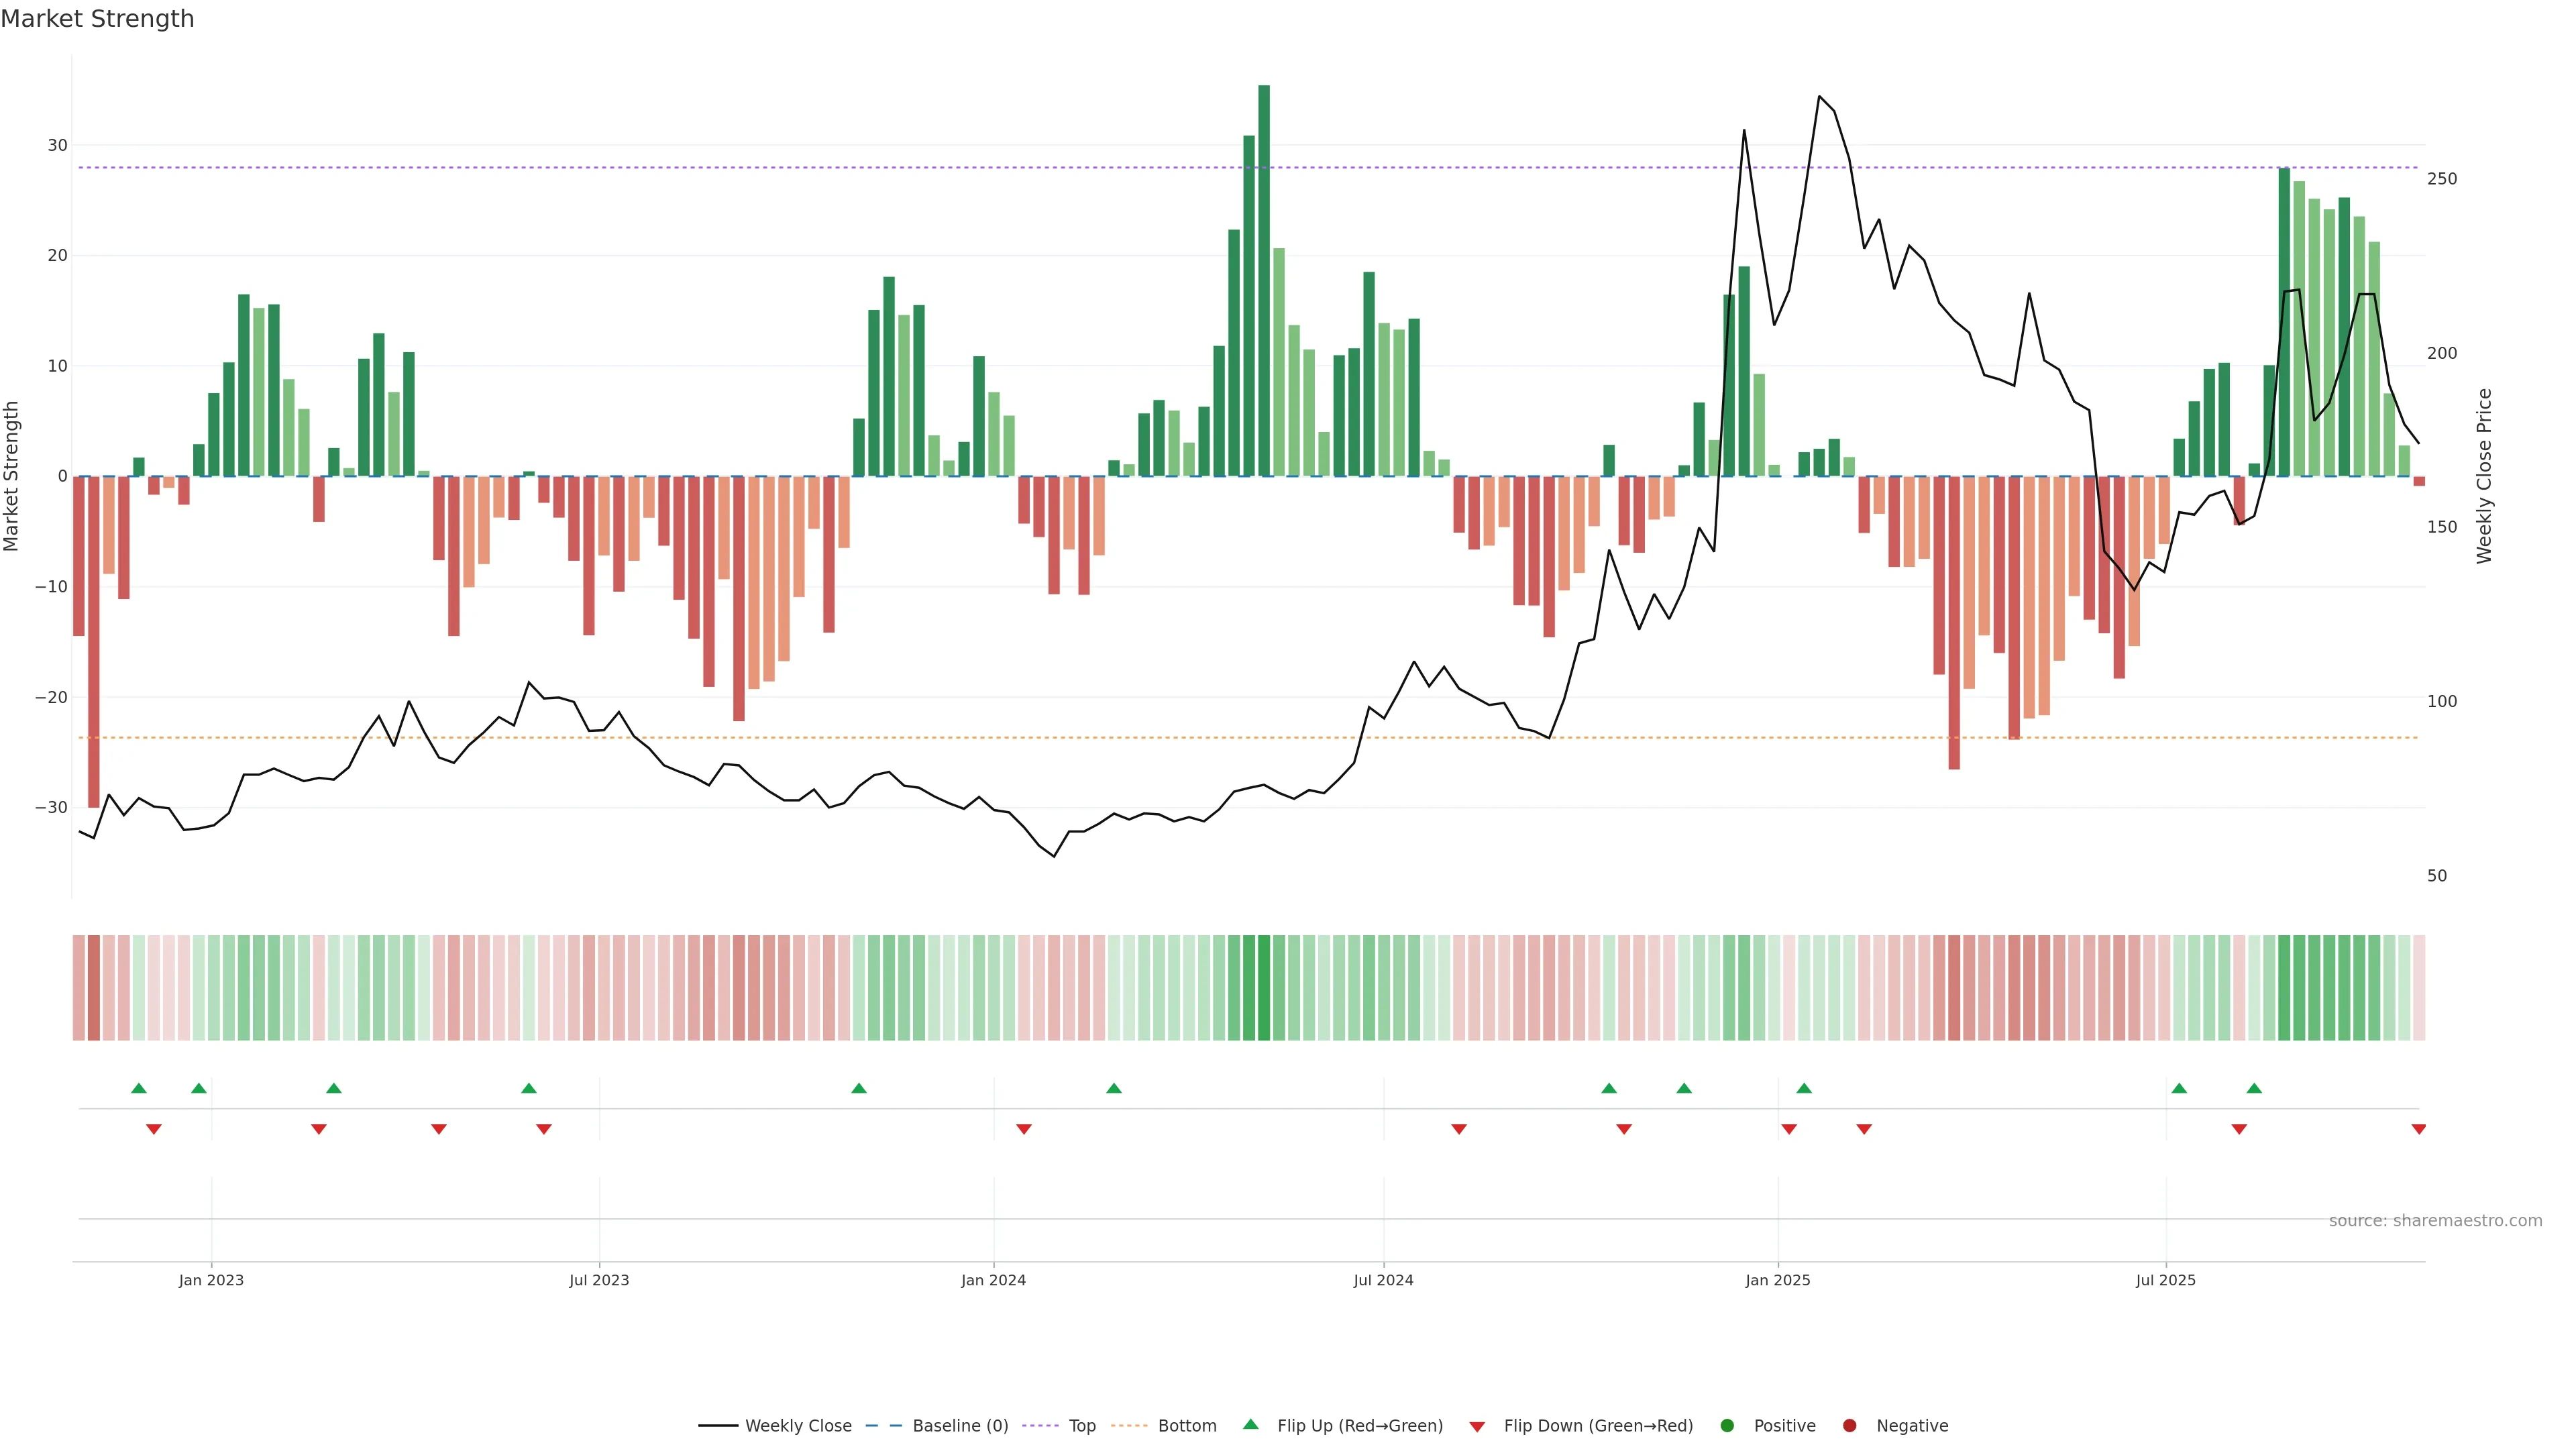
Task: Click the Jul 2025 x-axis label
Action: point(2165,1280)
